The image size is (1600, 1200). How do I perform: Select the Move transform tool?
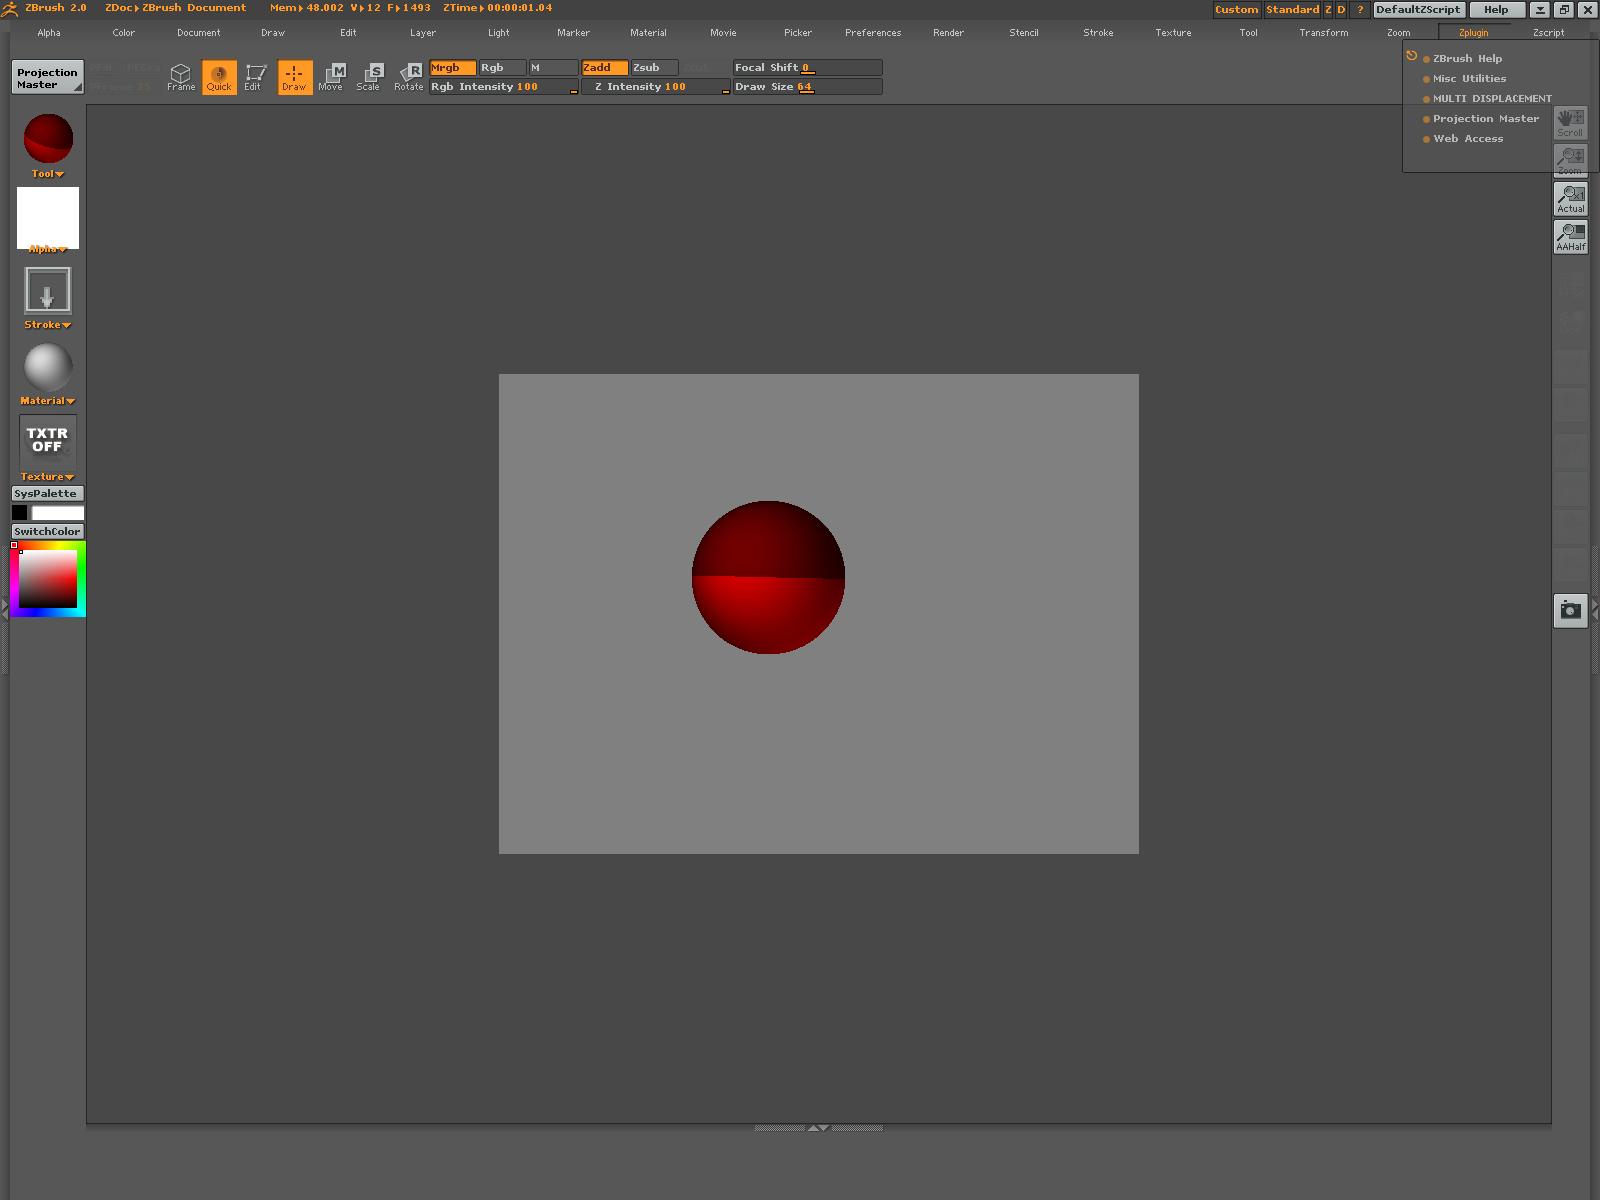(331, 77)
